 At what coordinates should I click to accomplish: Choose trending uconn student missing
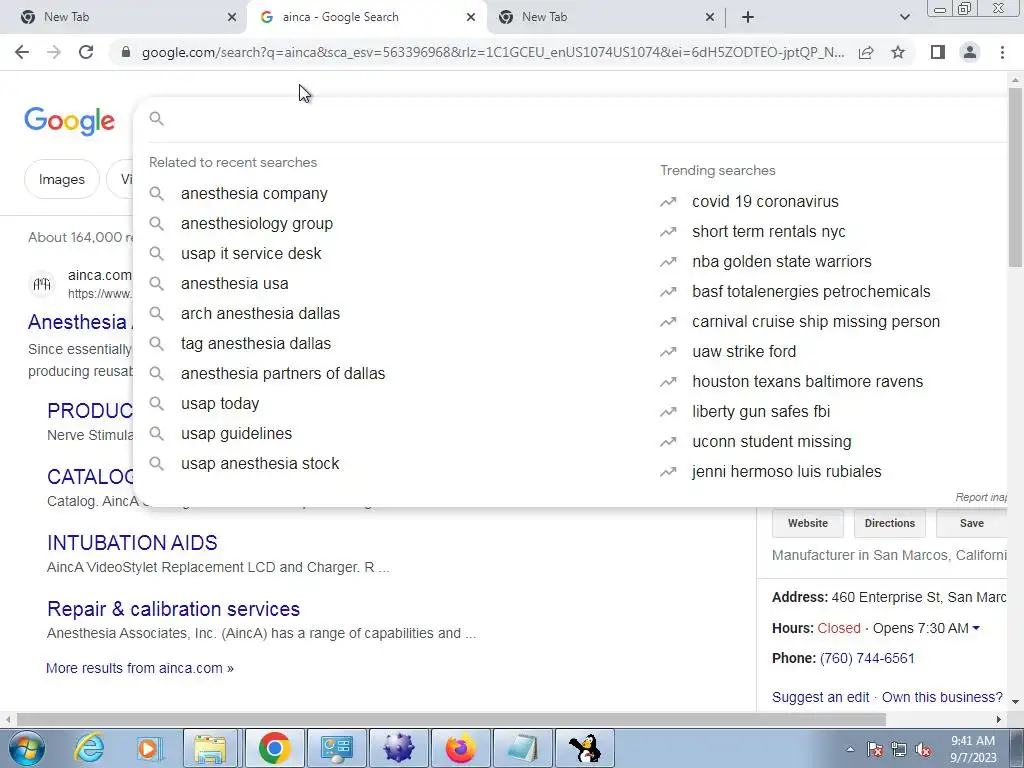tap(772, 442)
